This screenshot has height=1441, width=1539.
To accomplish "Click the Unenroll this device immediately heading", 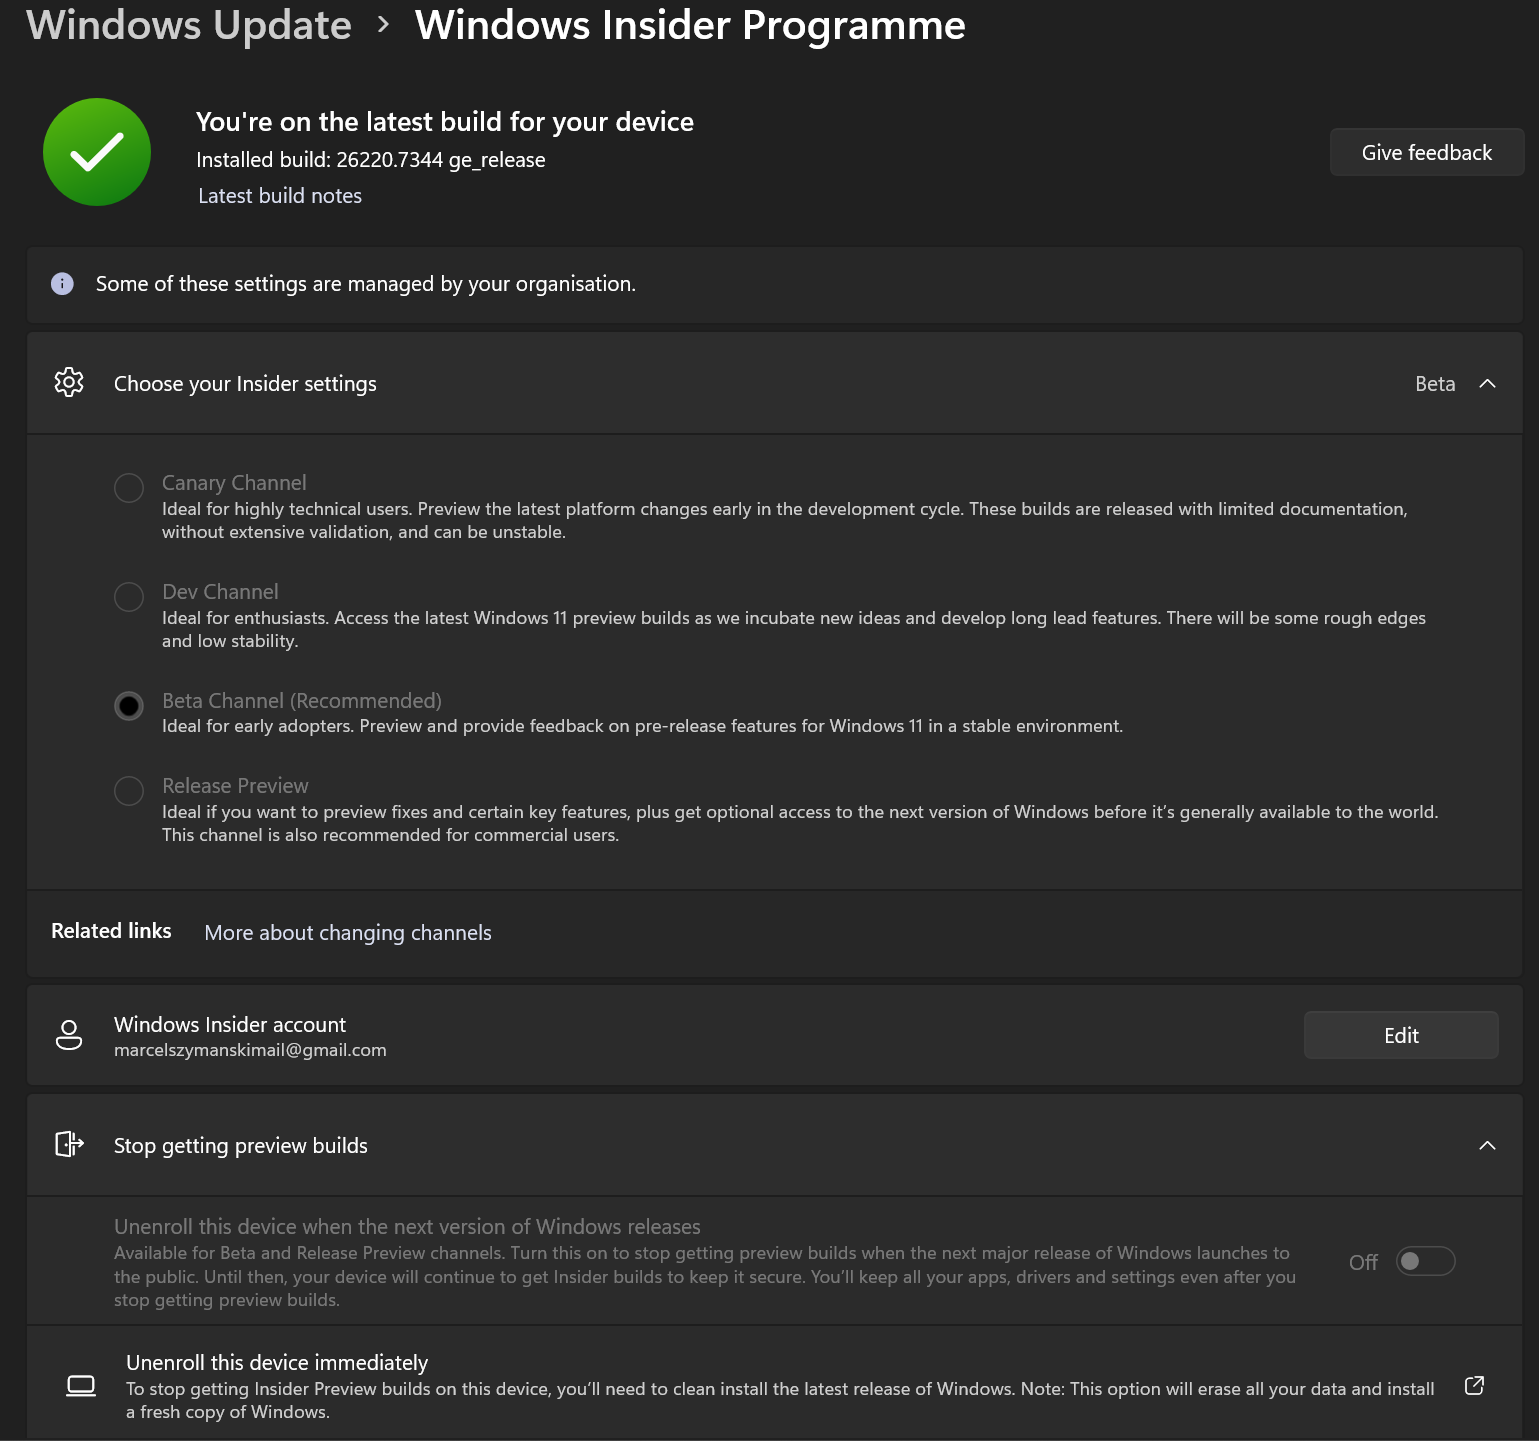I will coord(277,1363).
